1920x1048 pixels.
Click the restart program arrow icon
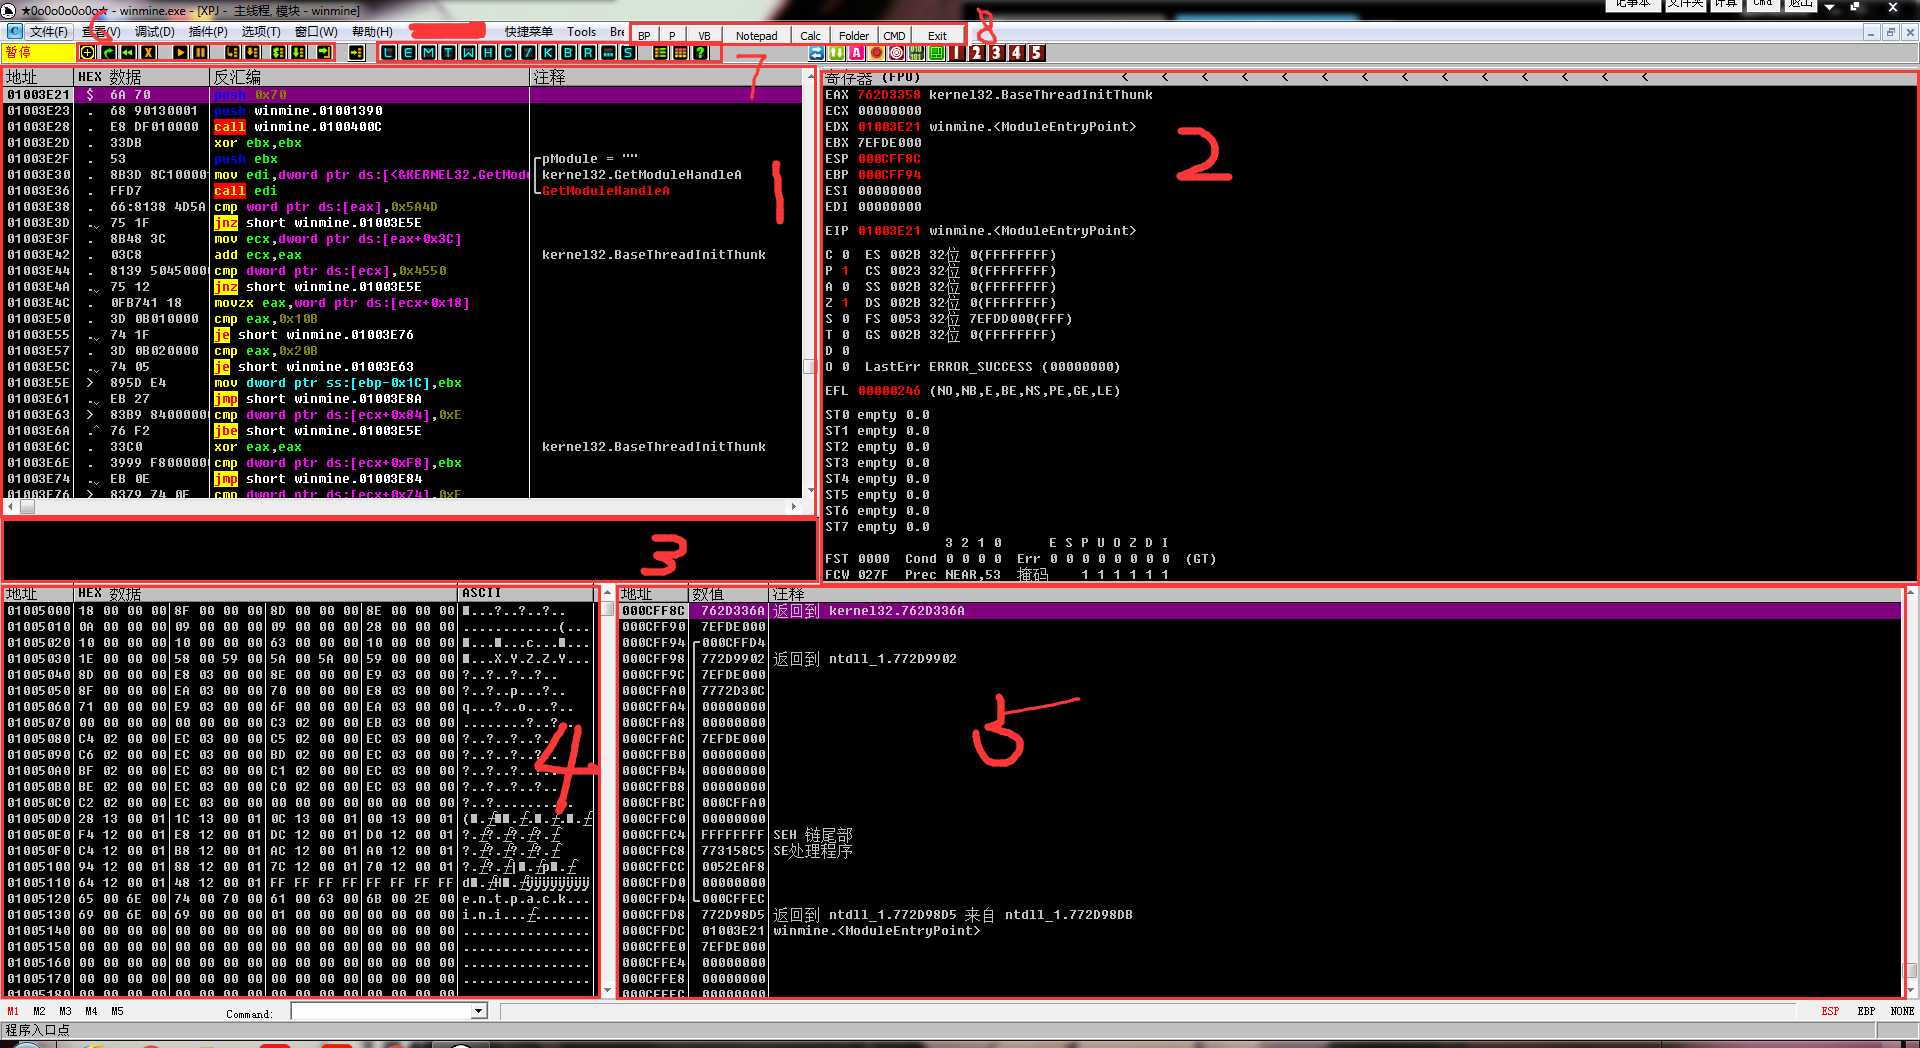pos(108,53)
